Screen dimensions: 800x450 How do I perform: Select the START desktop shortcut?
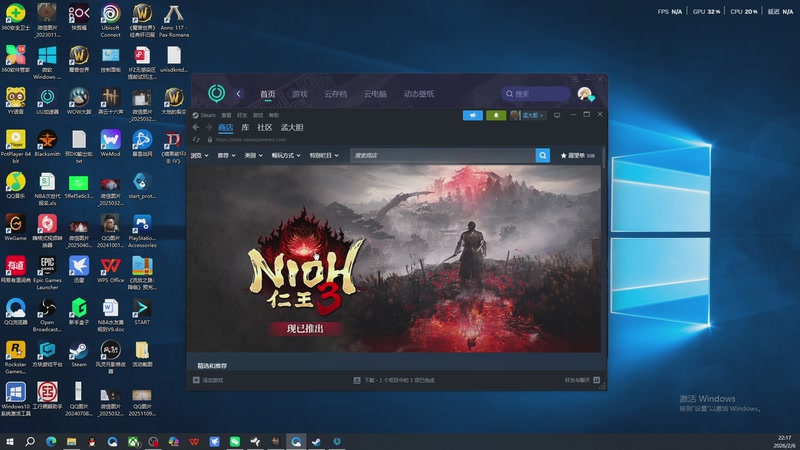(142, 312)
